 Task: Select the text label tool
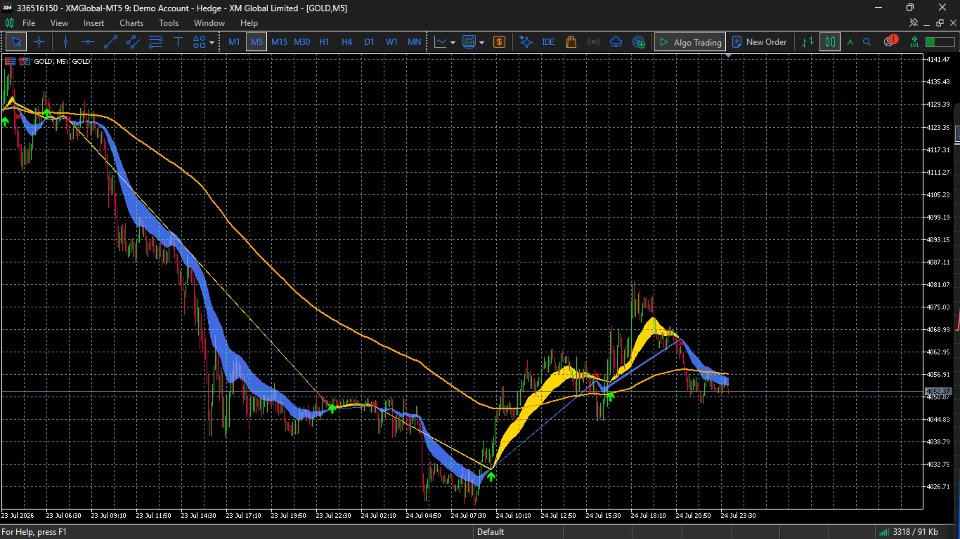pyautogui.click(x=178, y=42)
